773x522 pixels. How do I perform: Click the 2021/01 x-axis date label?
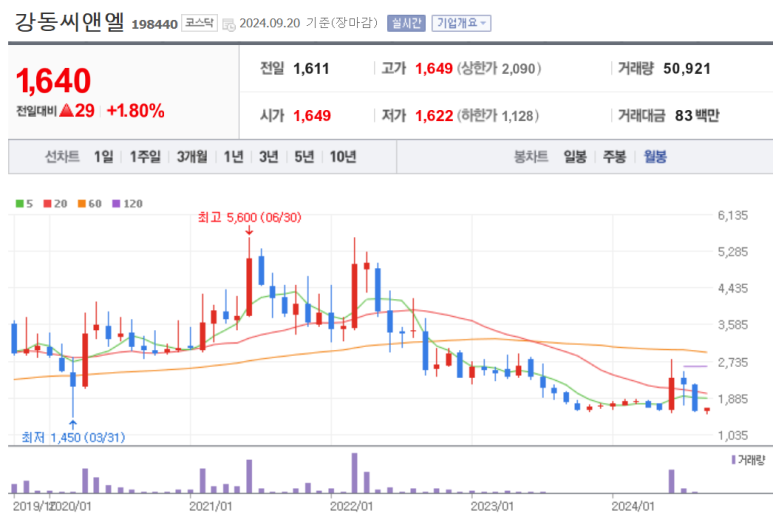[x=211, y=506]
